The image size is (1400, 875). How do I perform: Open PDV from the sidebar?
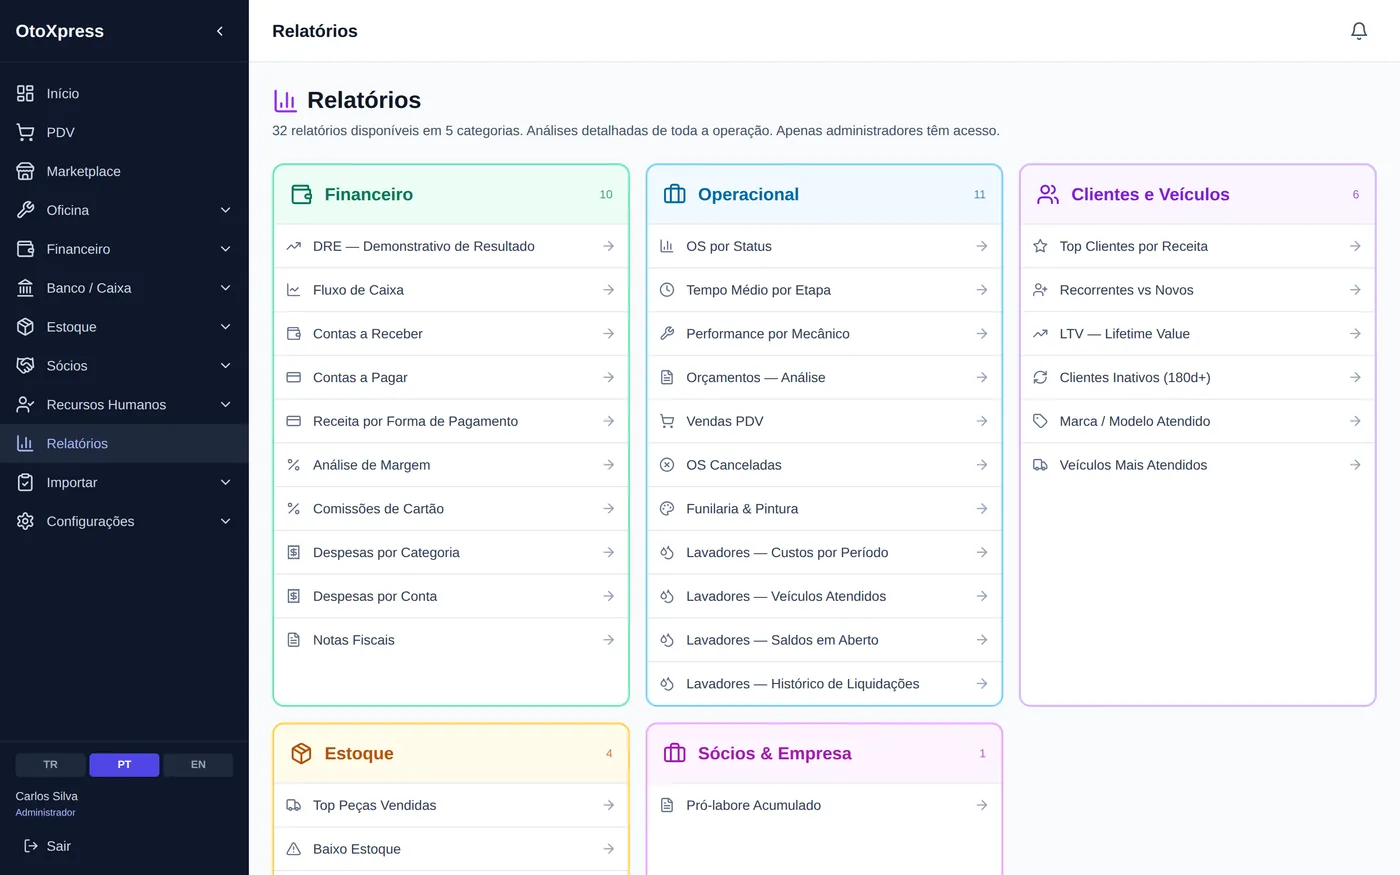124,132
